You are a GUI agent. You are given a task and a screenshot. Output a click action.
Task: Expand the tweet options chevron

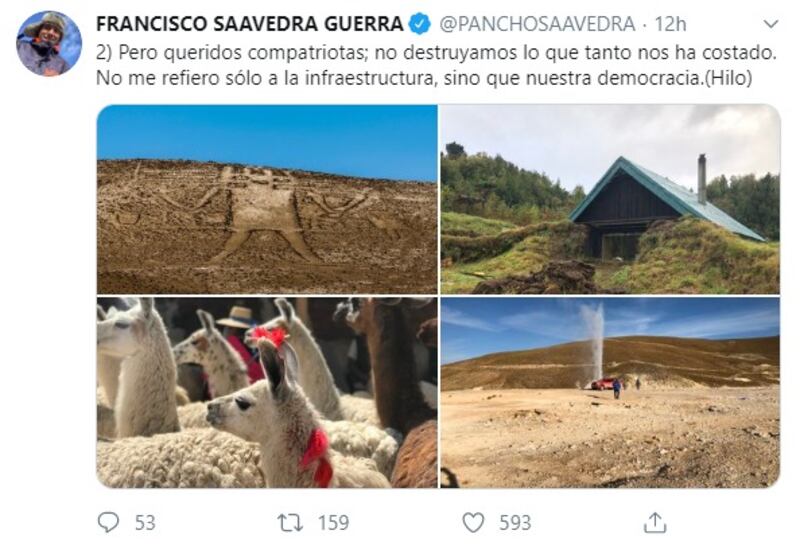tap(770, 24)
